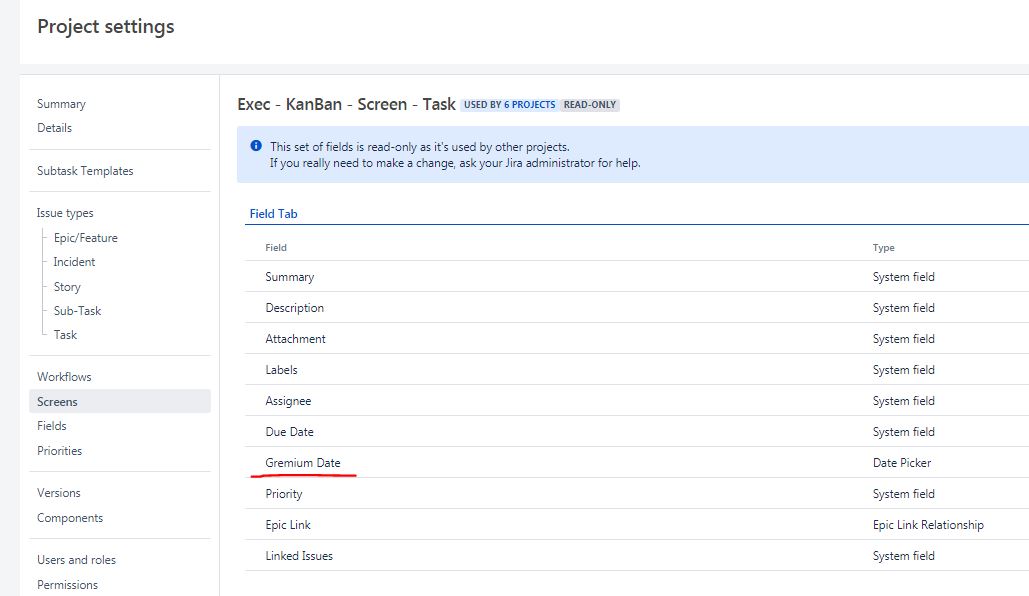
Task: Click the Epic Link field row
Action: [x=637, y=525]
